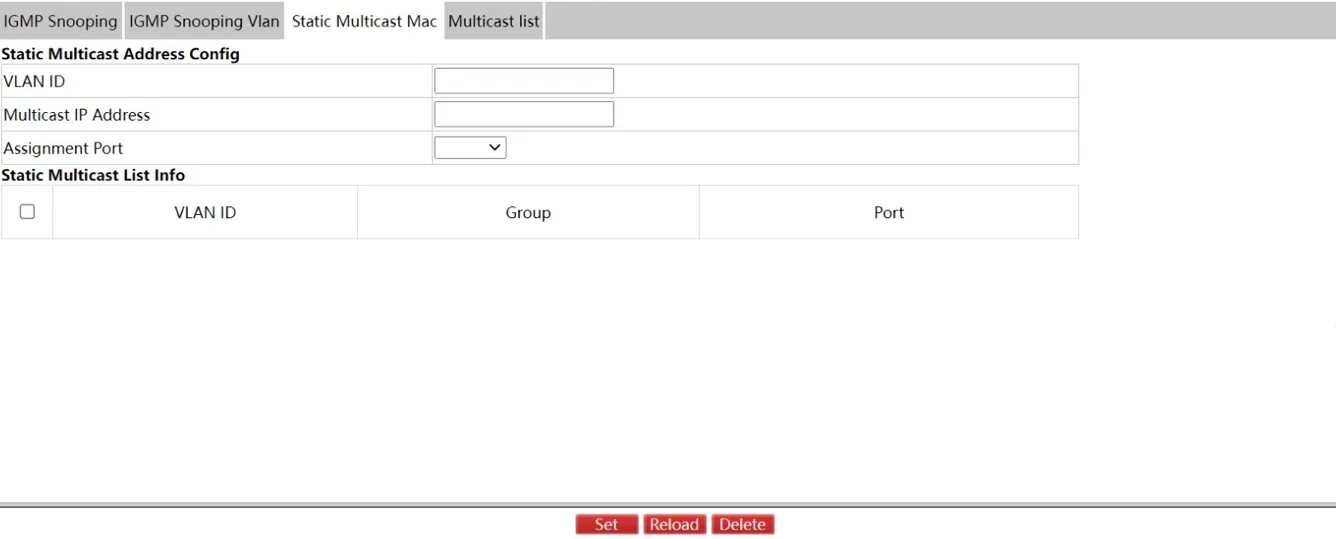Click the VLAN ID column header
Viewport: 1336px width, 539px height.
(x=205, y=212)
